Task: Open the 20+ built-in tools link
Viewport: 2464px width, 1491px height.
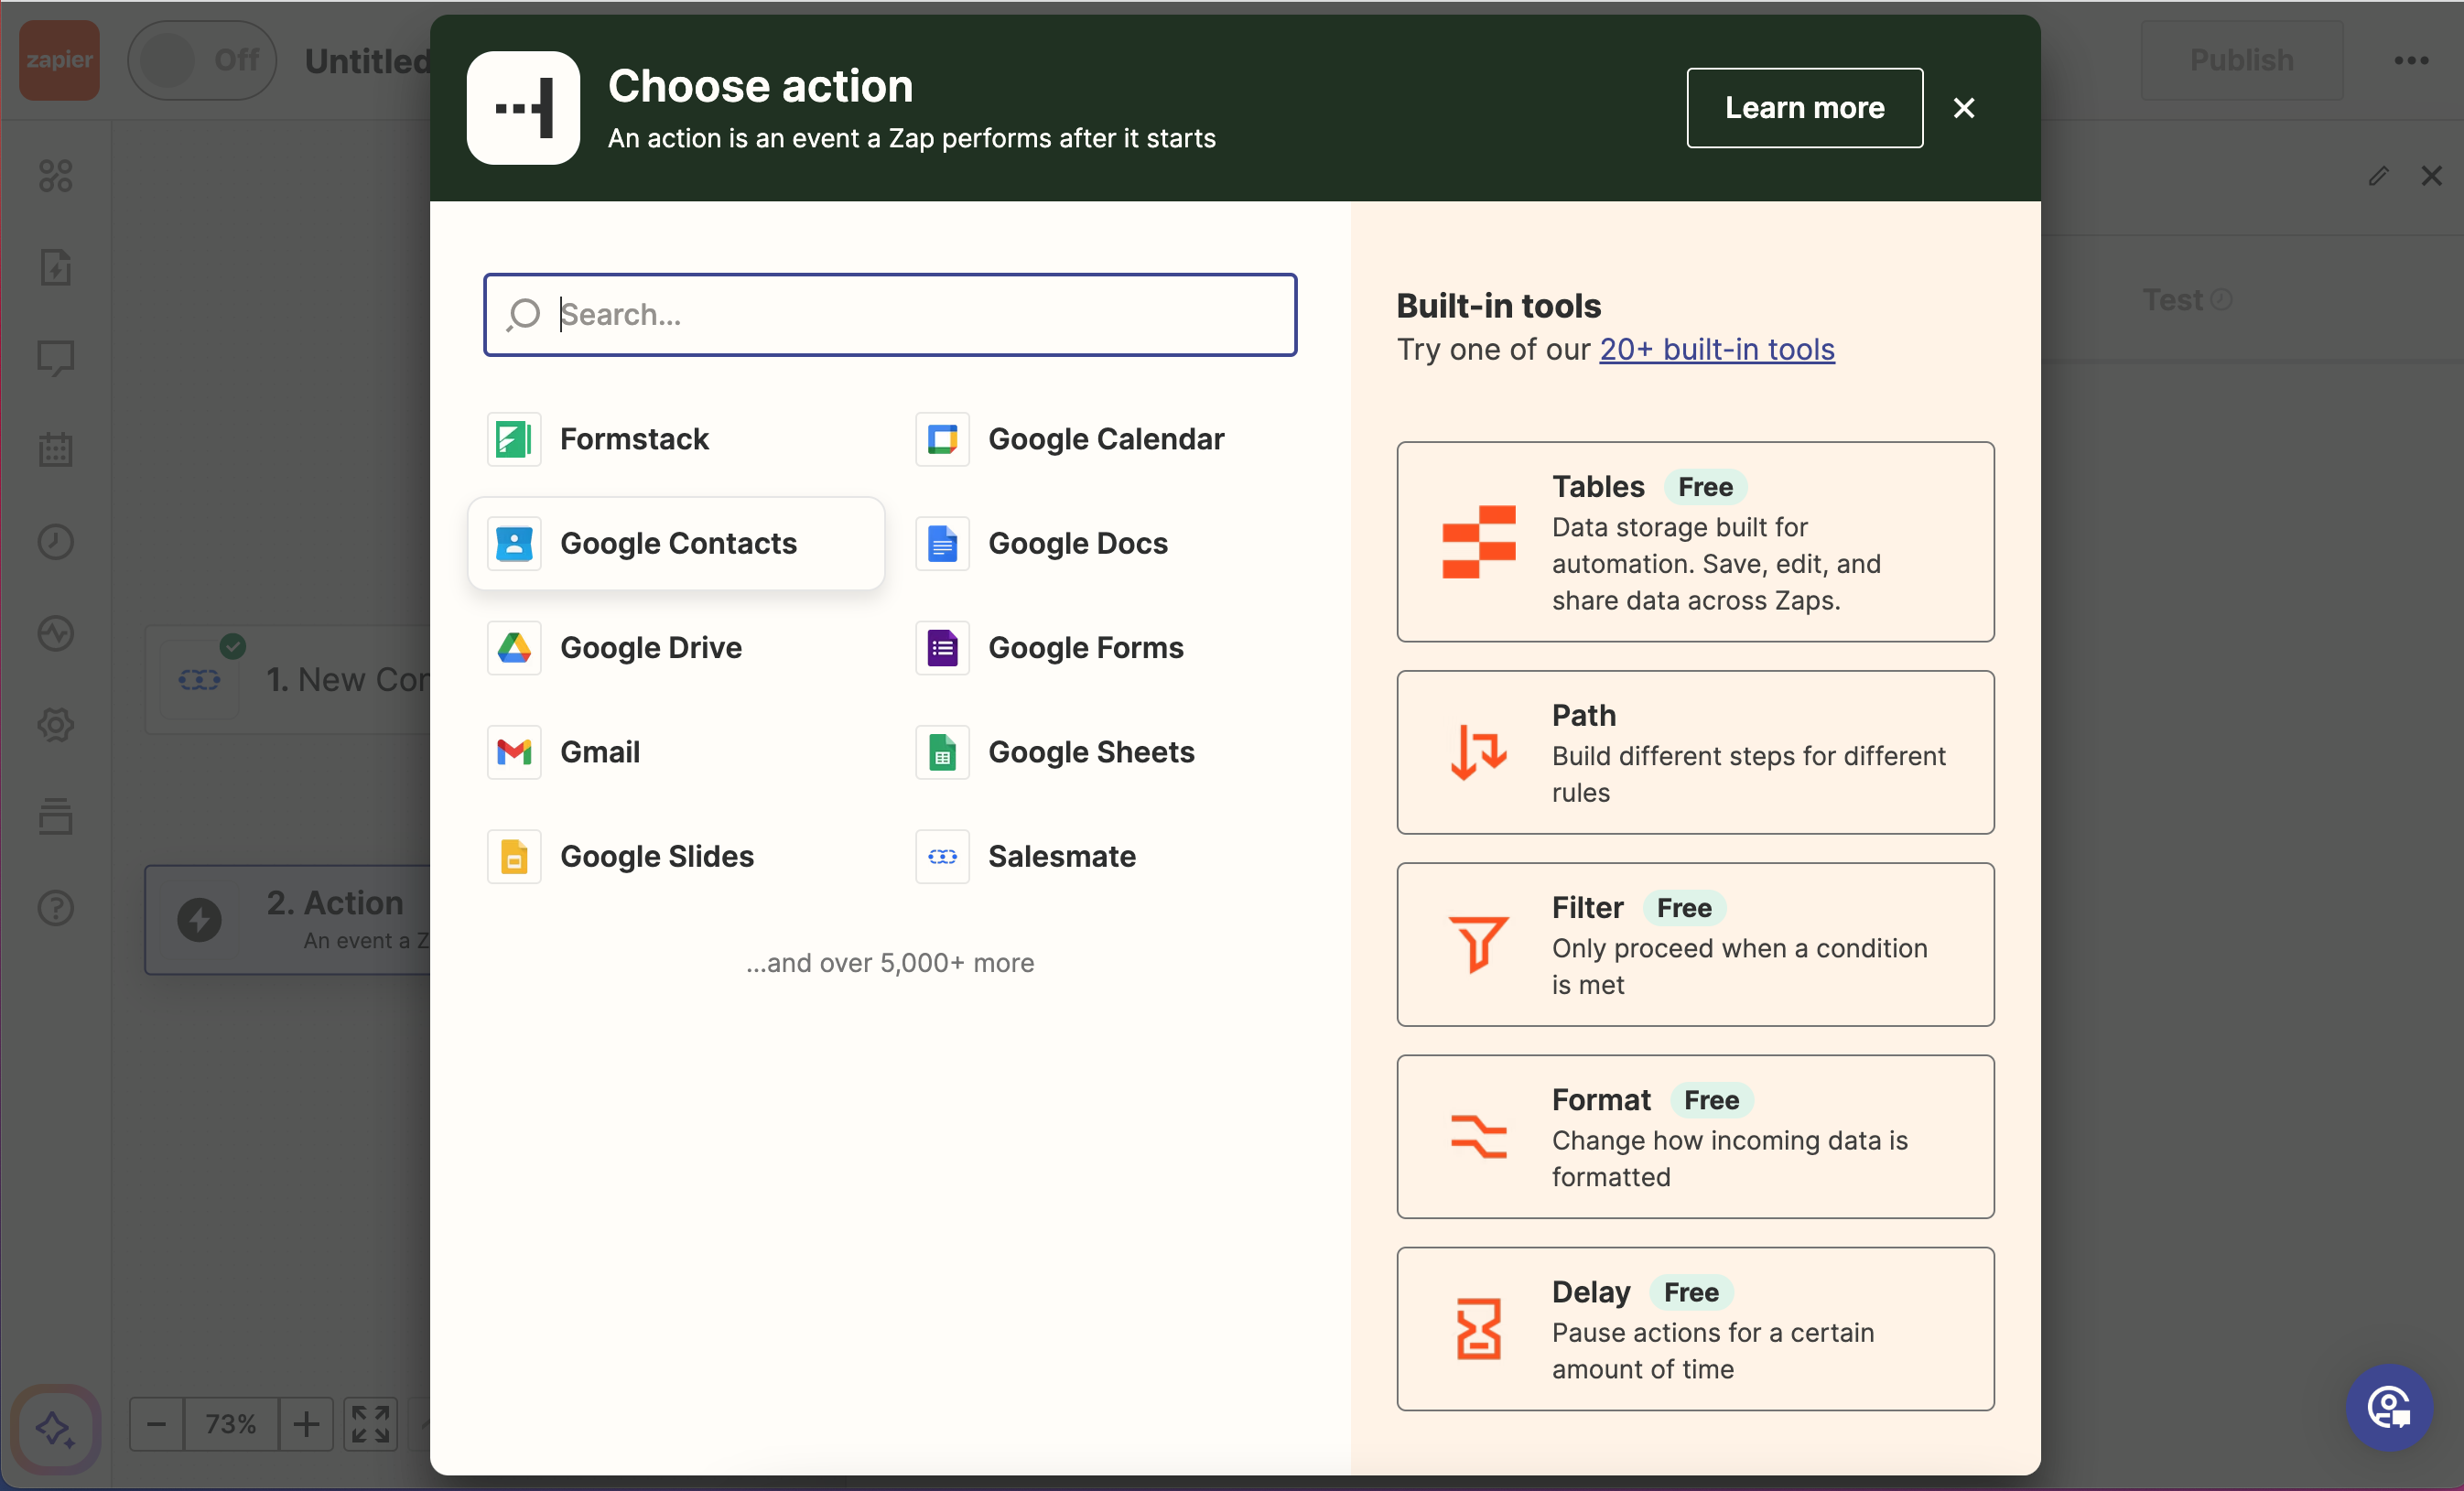Action: point(1717,349)
